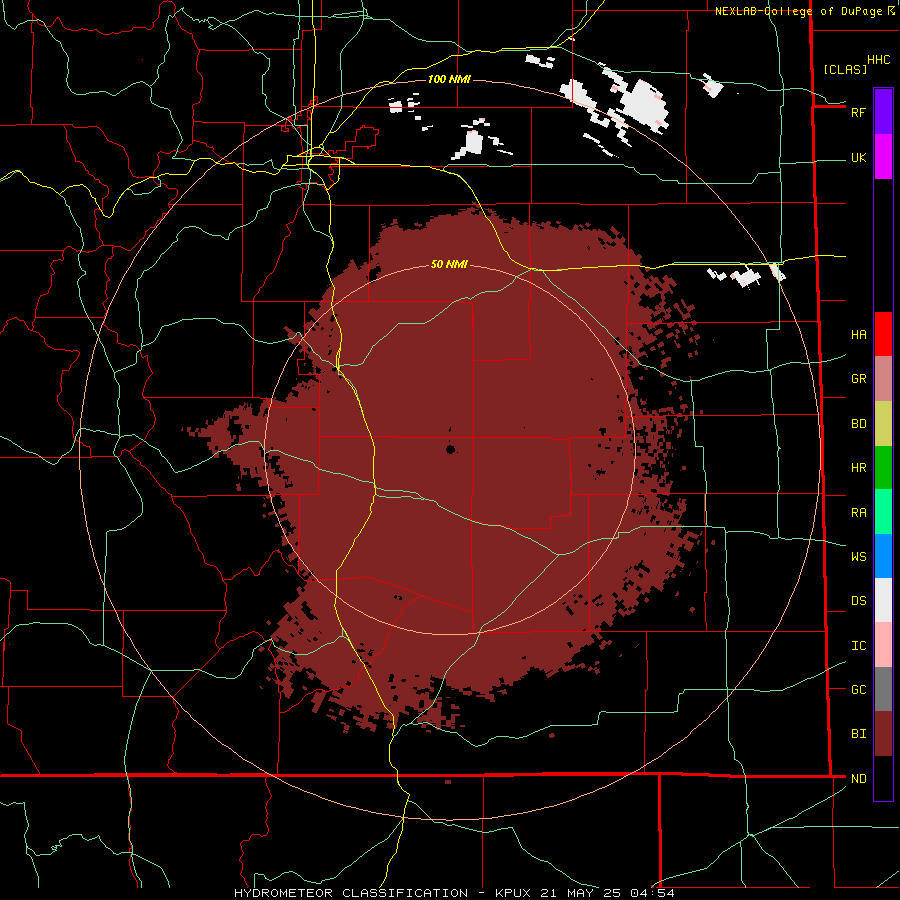Click the "NEXLAB-College of DuPage" text
The image size is (900, 900).
pos(798,11)
